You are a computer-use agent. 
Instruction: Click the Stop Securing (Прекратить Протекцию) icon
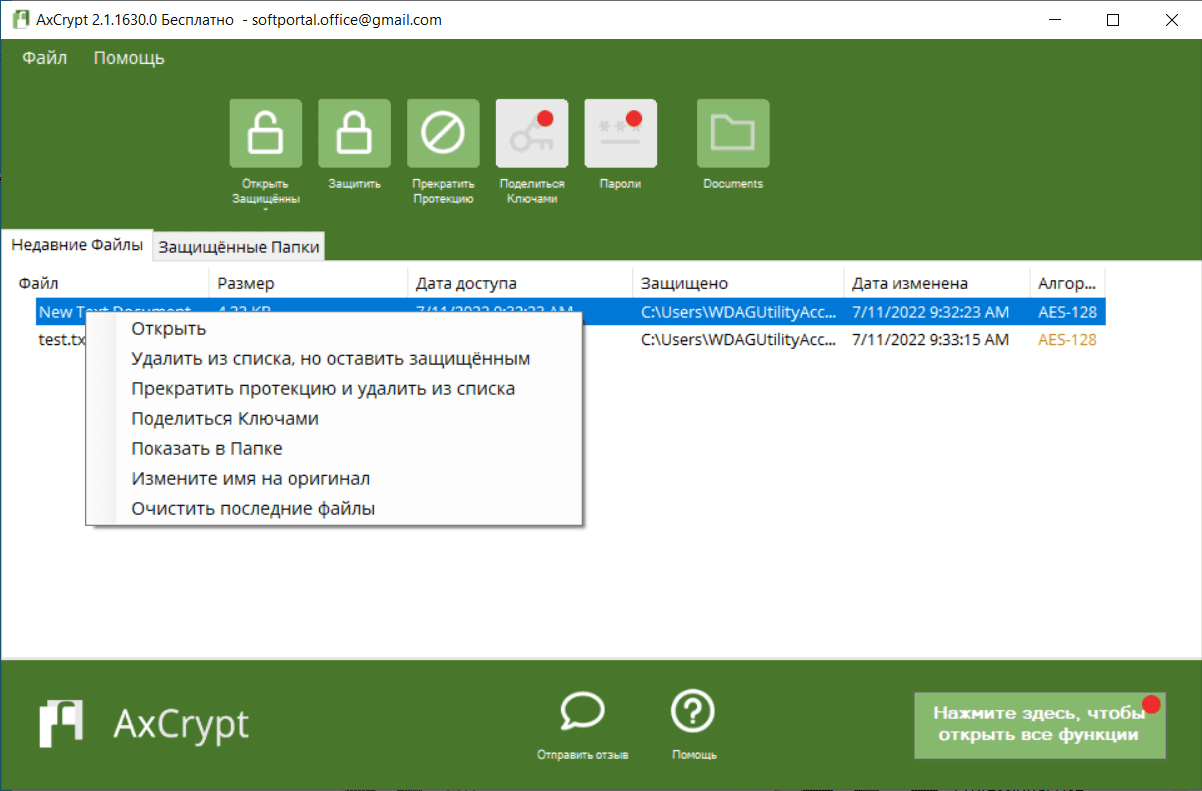(x=443, y=133)
